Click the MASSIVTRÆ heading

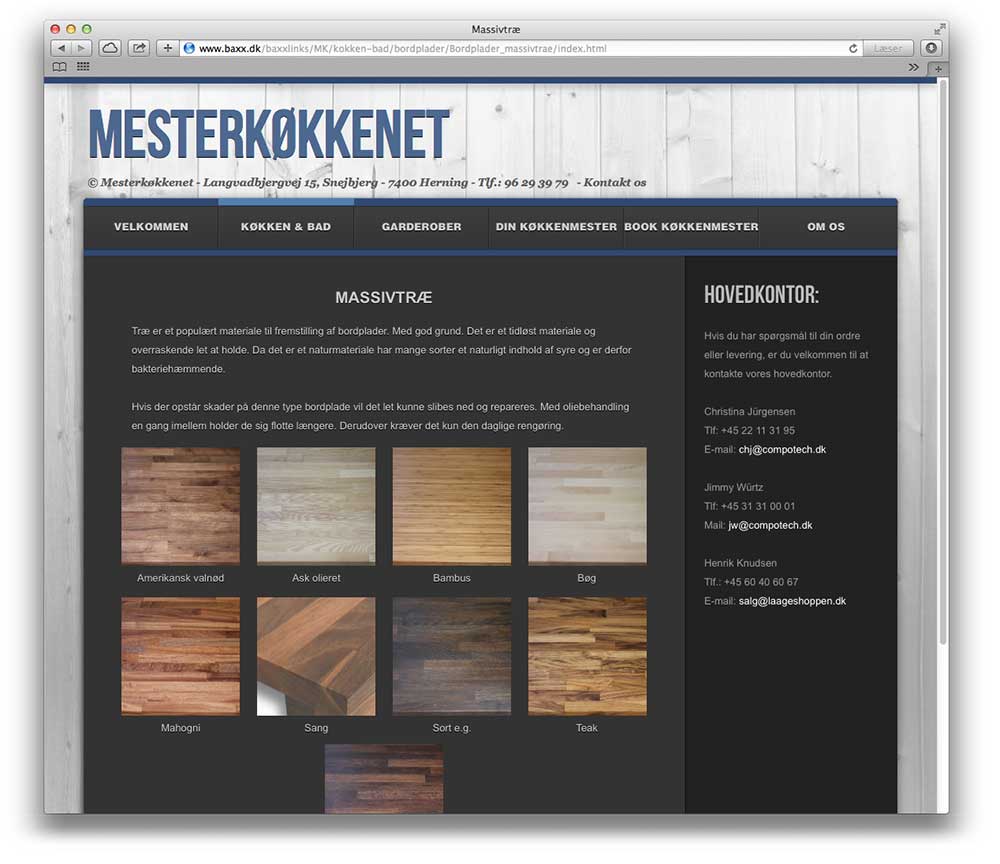pyautogui.click(x=384, y=298)
